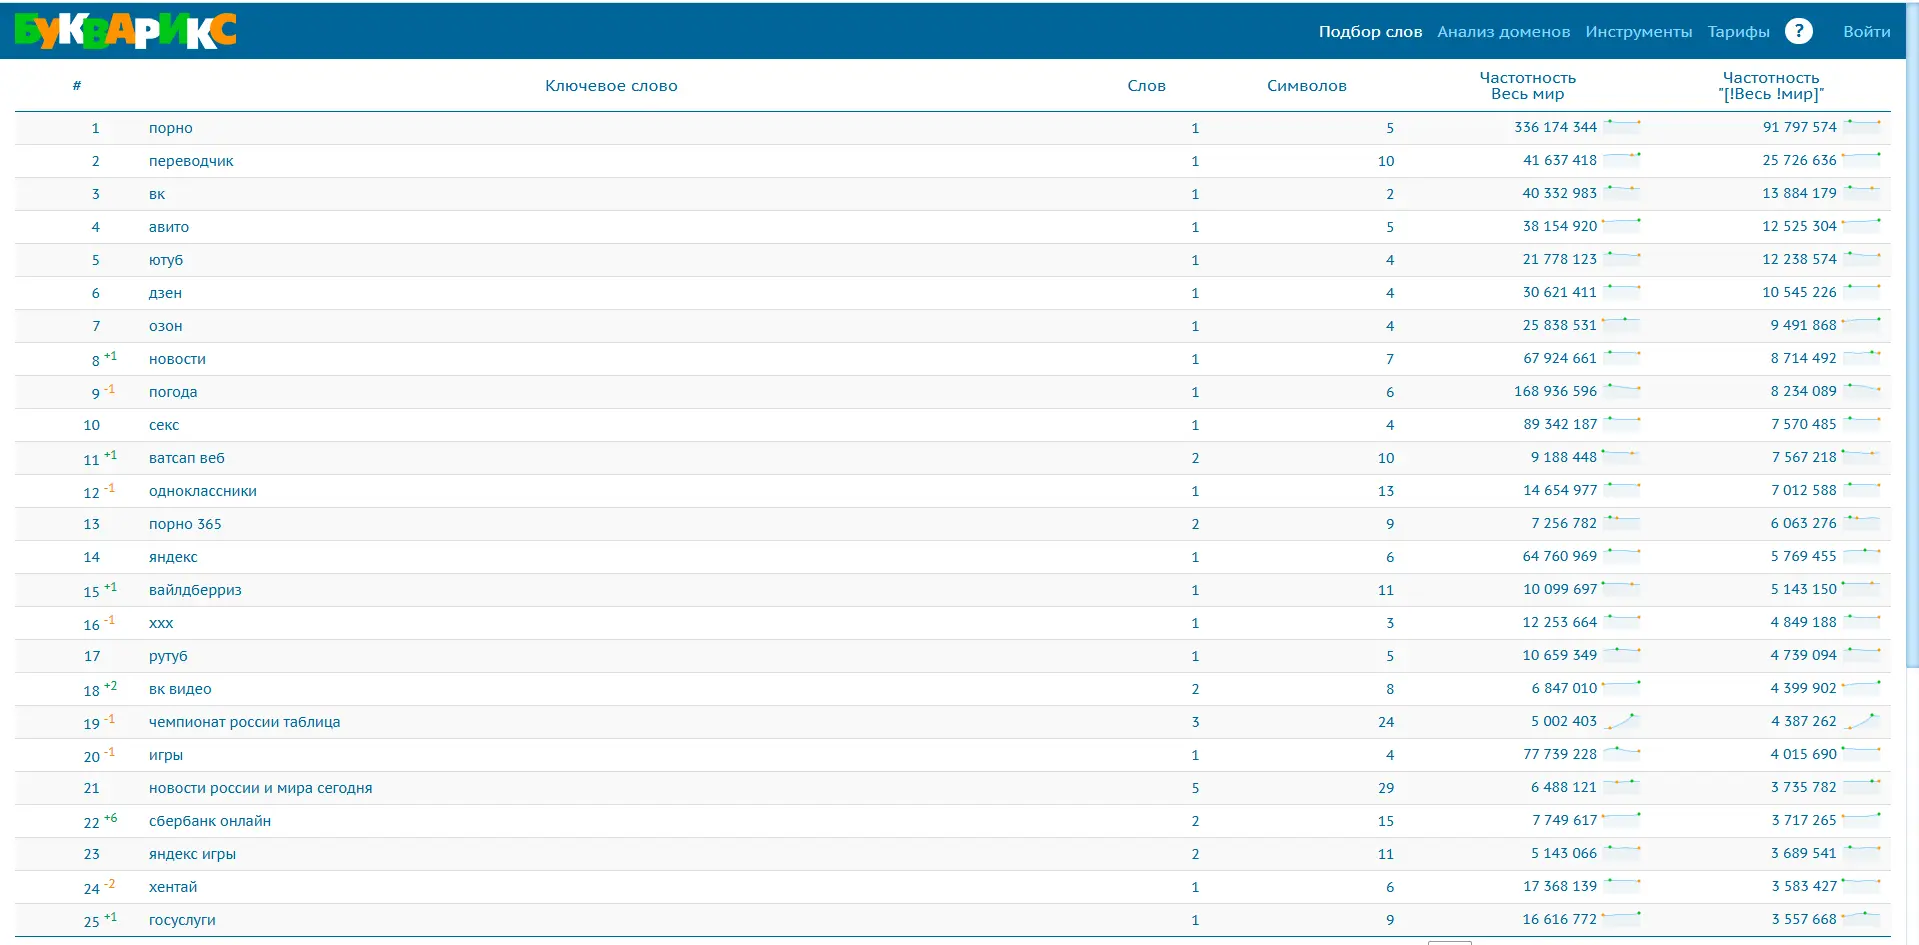Open the keyword озон
Screen dimensions: 1919x945
(x=165, y=326)
